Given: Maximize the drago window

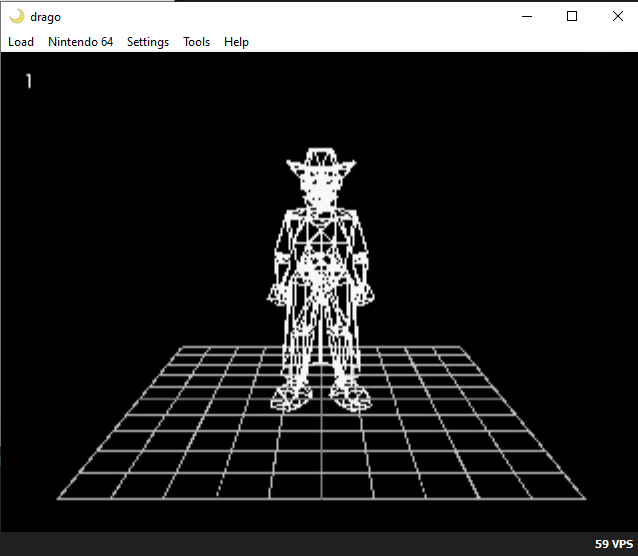Looking at the screenshot, I should pos(572,16).
